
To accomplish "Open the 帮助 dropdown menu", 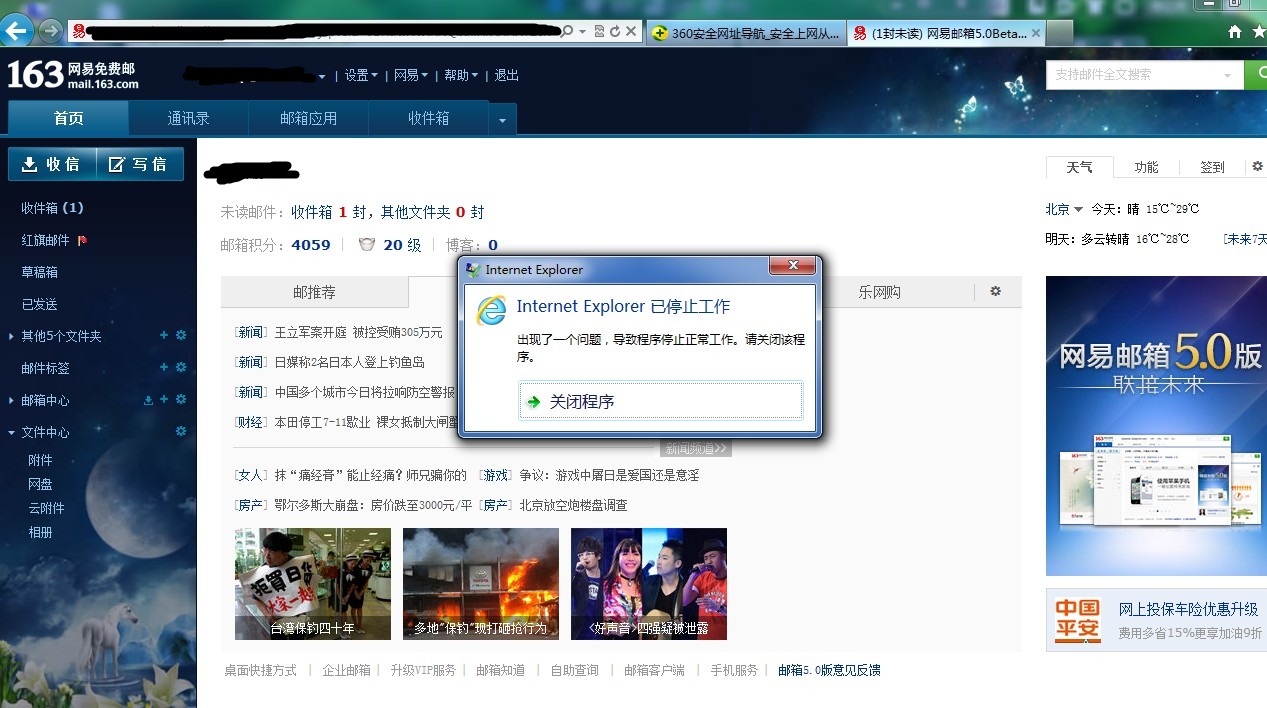I will point(460,75).
